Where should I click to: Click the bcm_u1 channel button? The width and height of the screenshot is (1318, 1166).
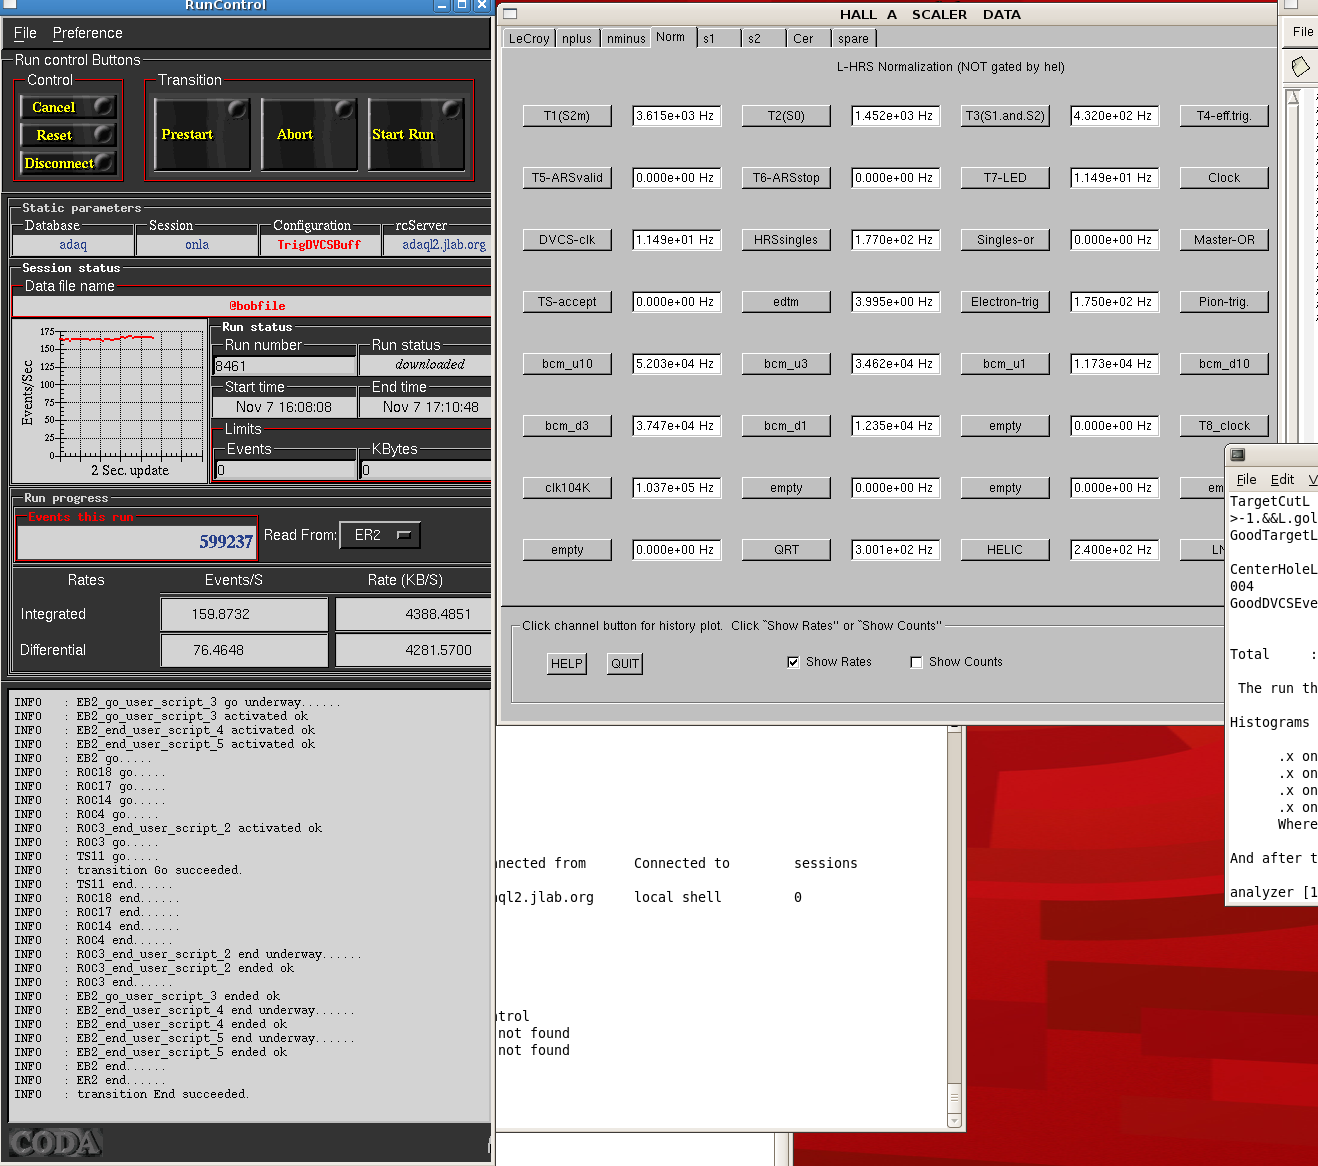pyautogui.click(x=1005, y=364)
